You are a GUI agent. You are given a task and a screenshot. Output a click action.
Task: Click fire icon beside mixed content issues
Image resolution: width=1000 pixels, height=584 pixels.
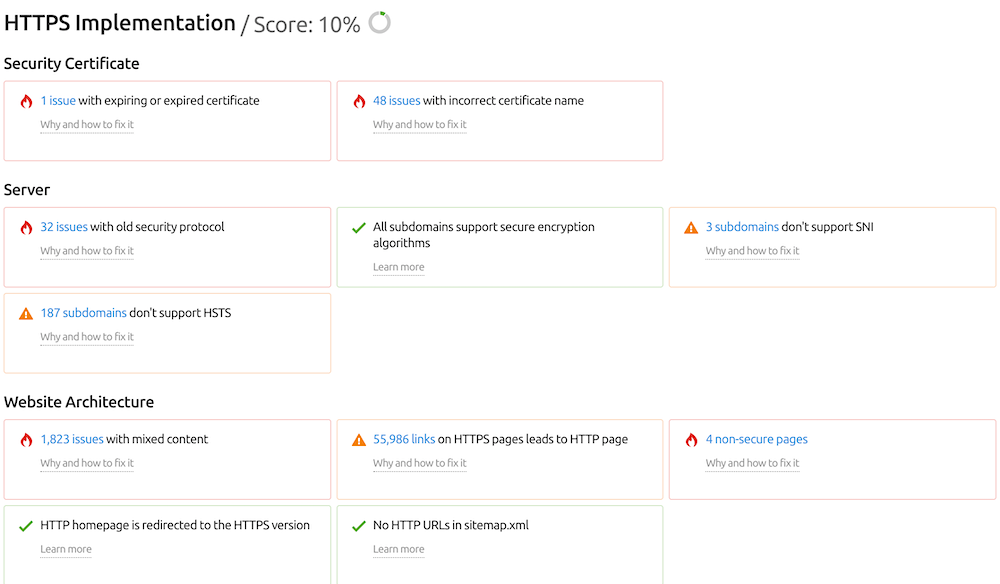26,440
